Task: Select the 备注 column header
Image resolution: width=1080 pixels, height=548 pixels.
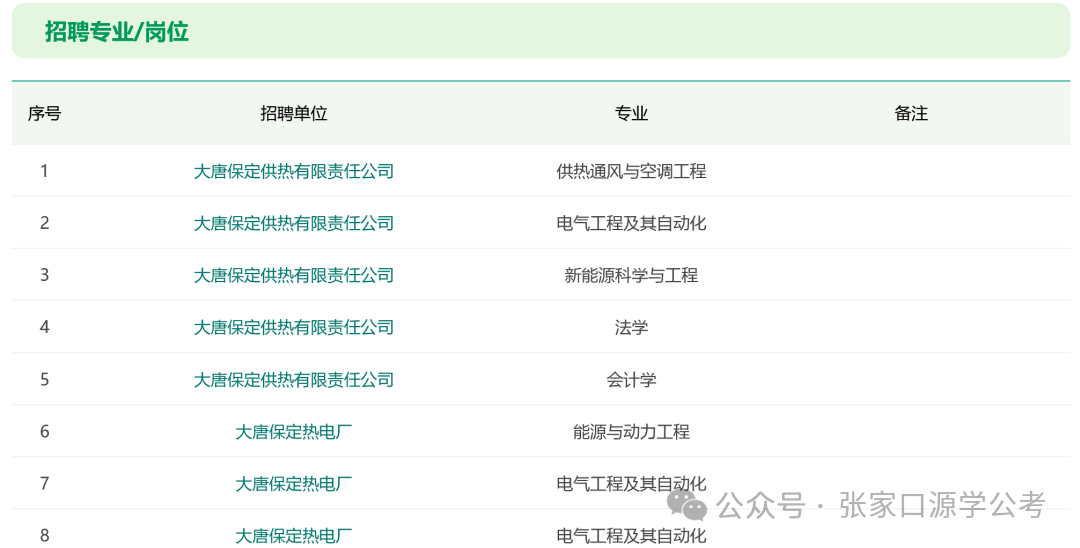Action: click(911, 114)
